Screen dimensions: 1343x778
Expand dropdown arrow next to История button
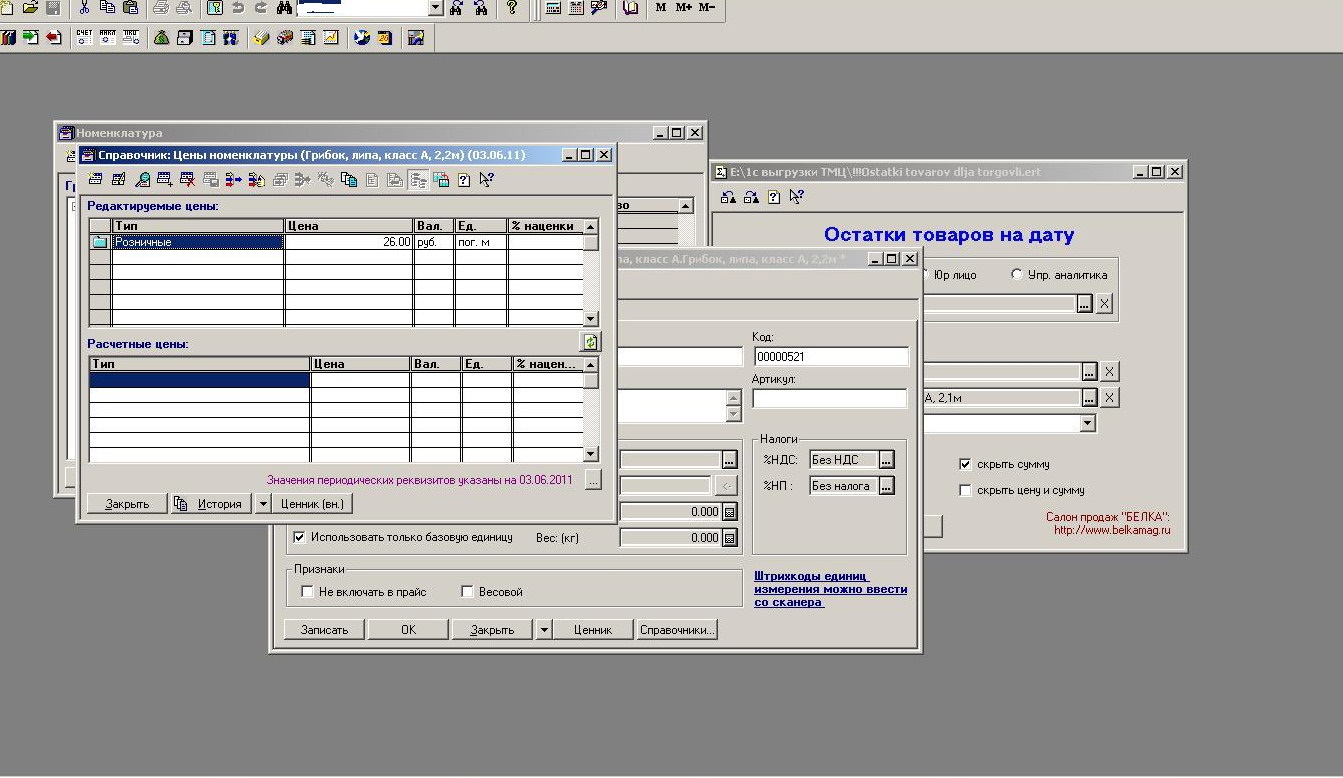point(263,504)
